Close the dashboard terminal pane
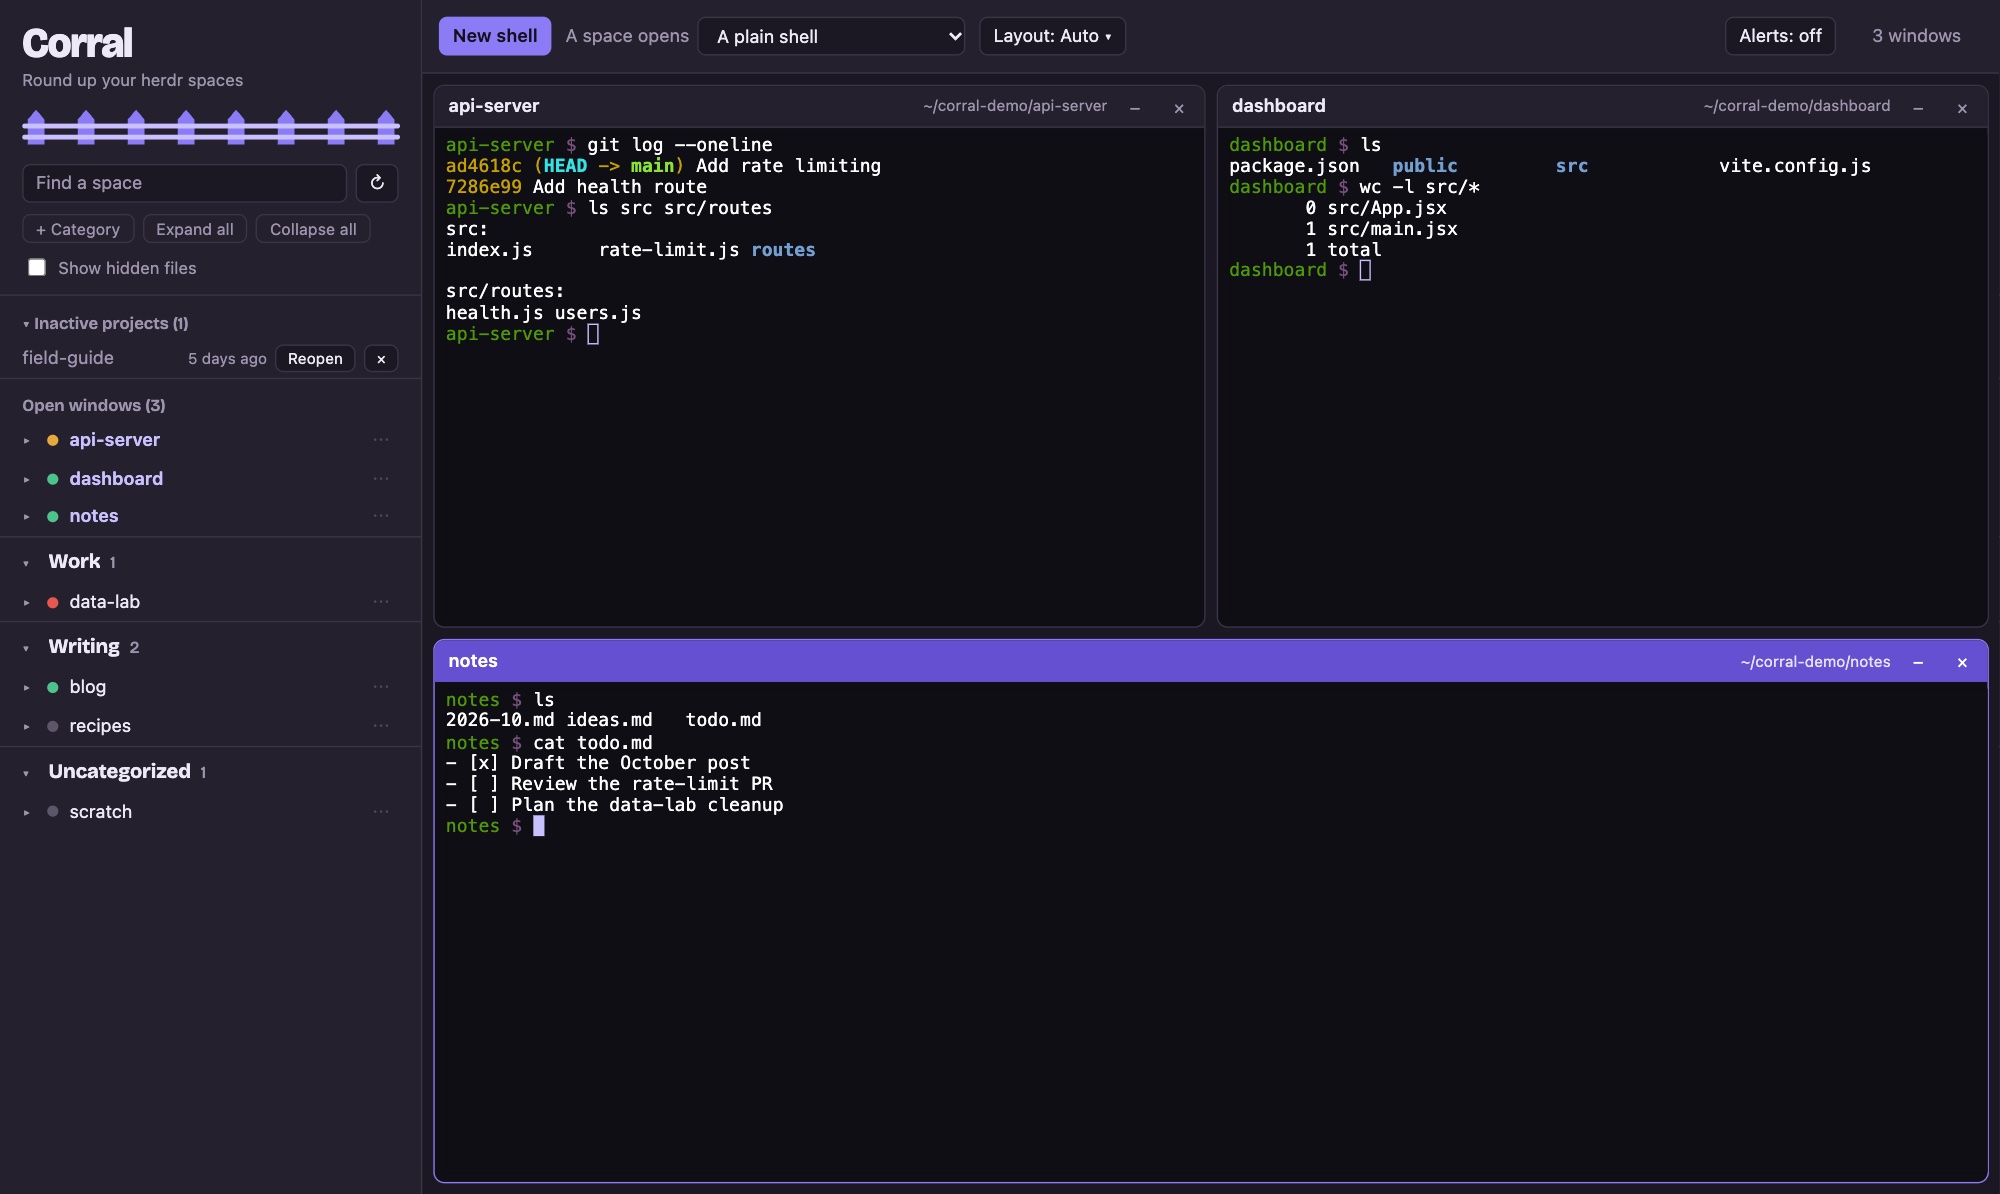 [1962, 108]
